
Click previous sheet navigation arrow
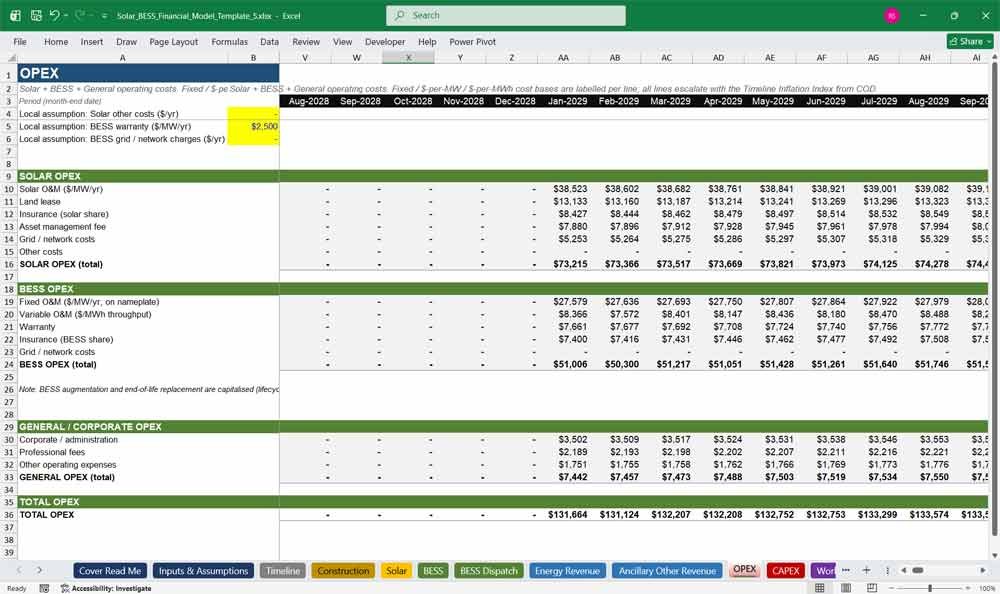pos(19,570)
